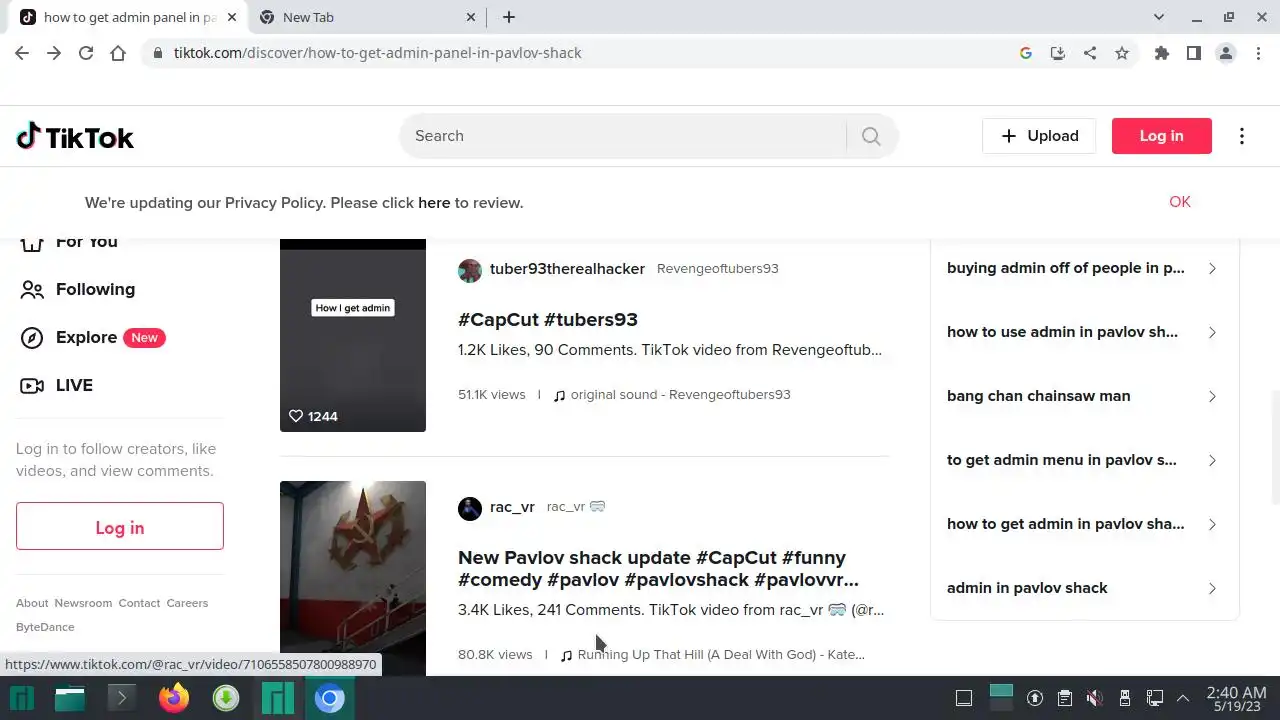Screen dimensions: 1280x720
Task: Click the search magnifier icon
Action: pyautogui.click(x=871, y=136)
